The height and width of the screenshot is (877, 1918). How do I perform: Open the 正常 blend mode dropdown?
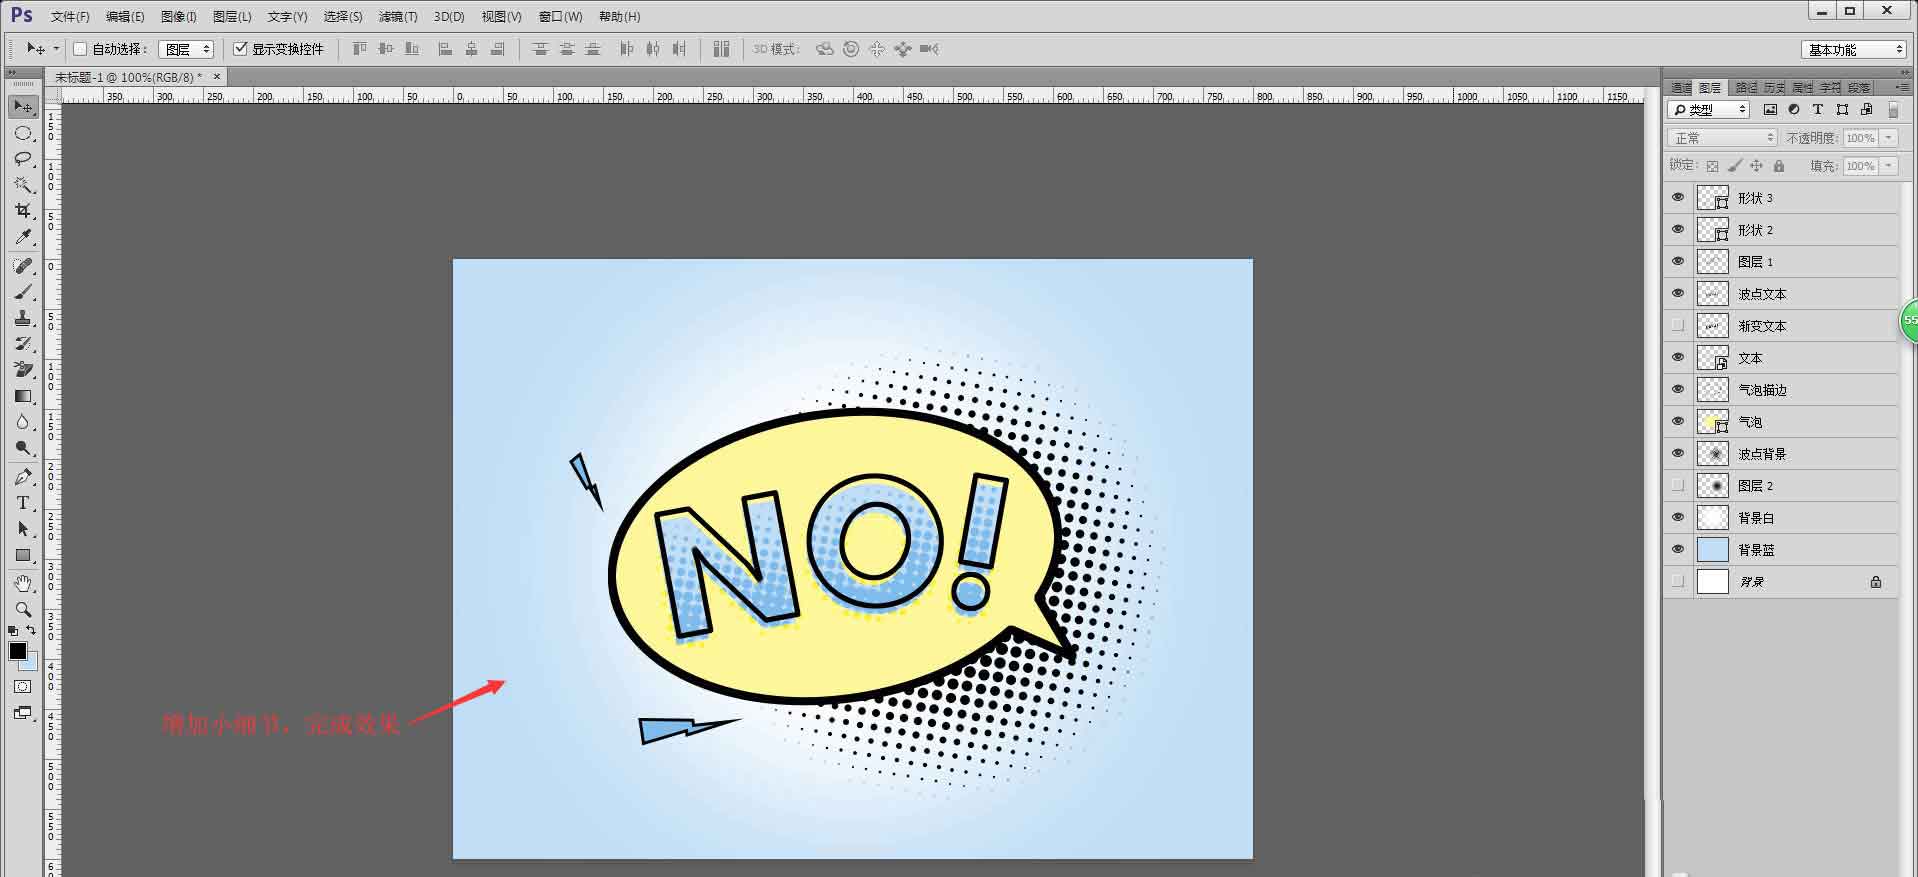coord(1722,138)
